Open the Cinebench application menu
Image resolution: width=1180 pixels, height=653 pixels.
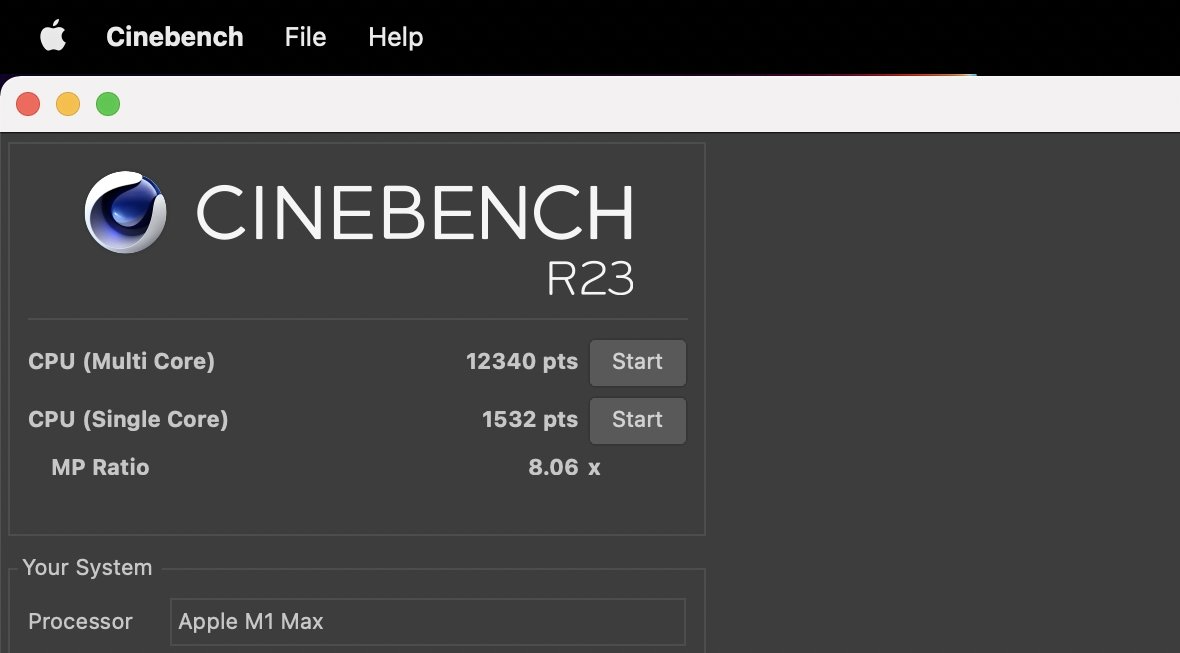click(x=175, y=37)
